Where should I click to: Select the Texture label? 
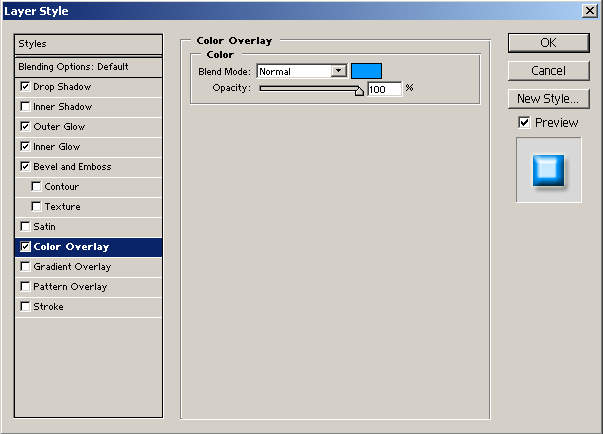[62, 207]
